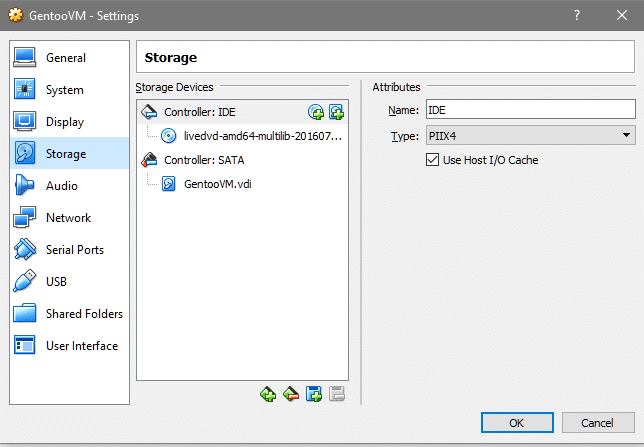This screenshot has height=447, width=644.
Task: Go to the Display settings category
Action: pos(66,122)
